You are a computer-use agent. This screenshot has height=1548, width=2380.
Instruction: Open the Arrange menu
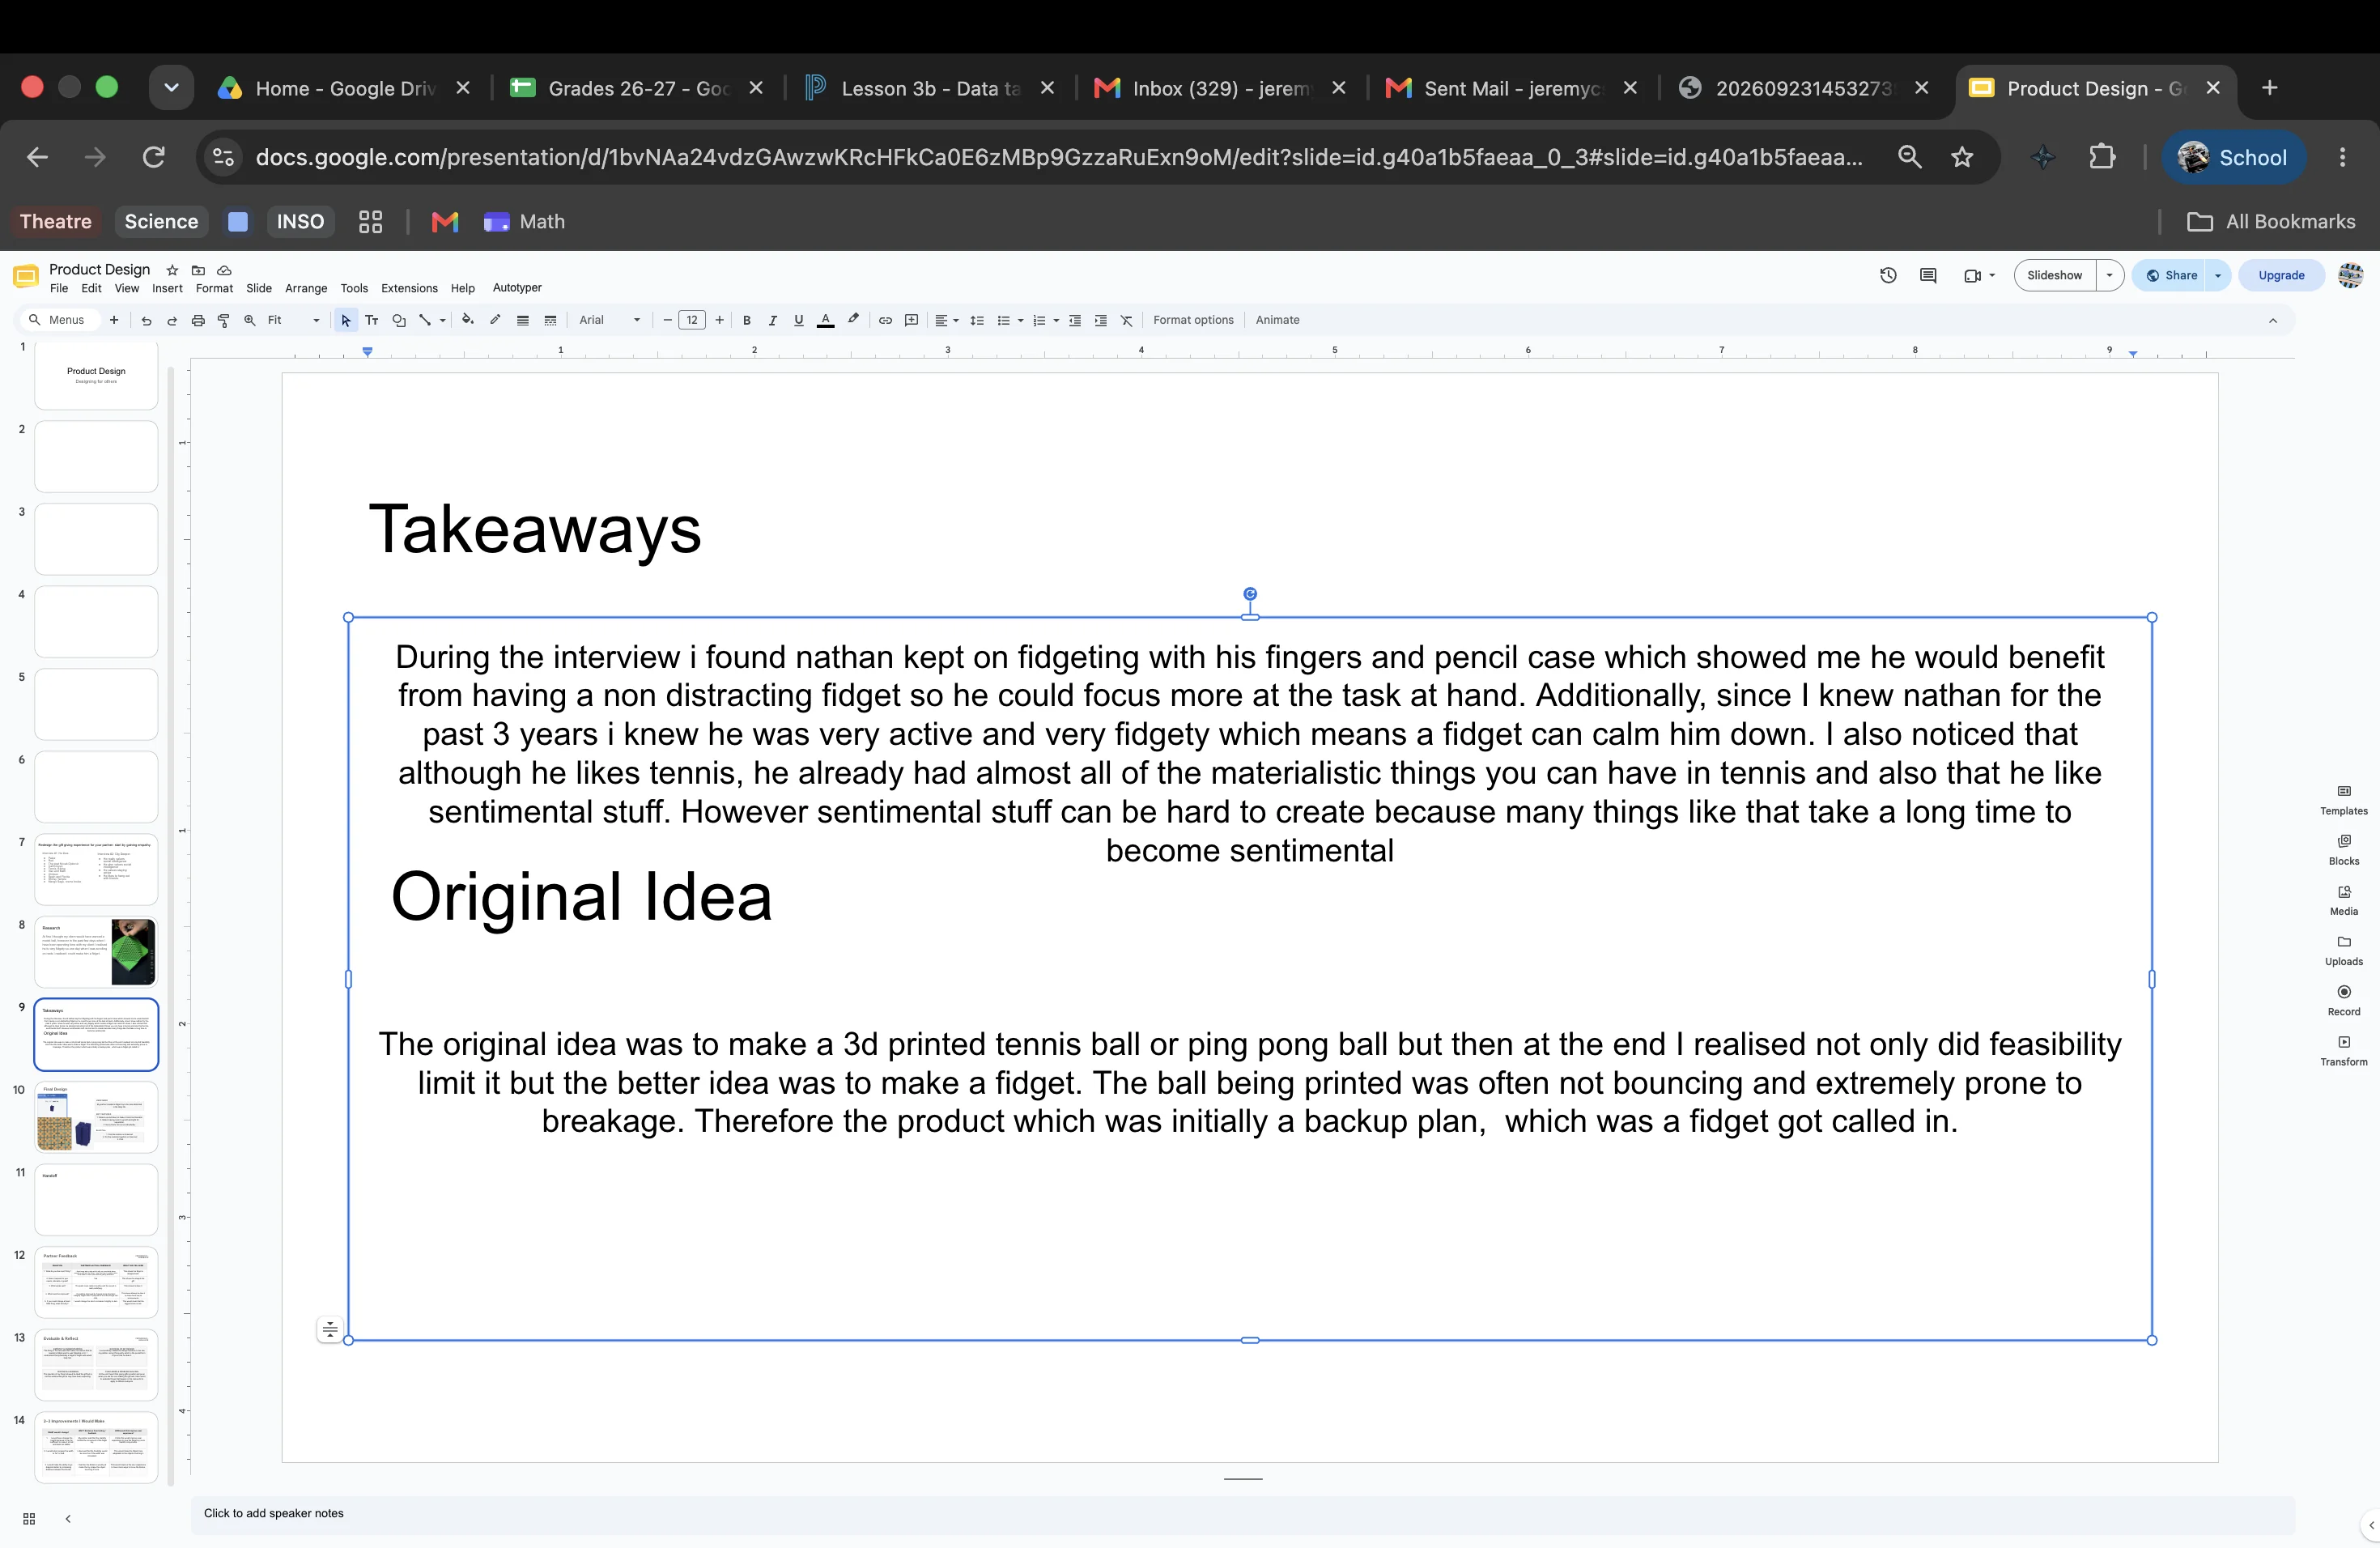coord(306,289)
